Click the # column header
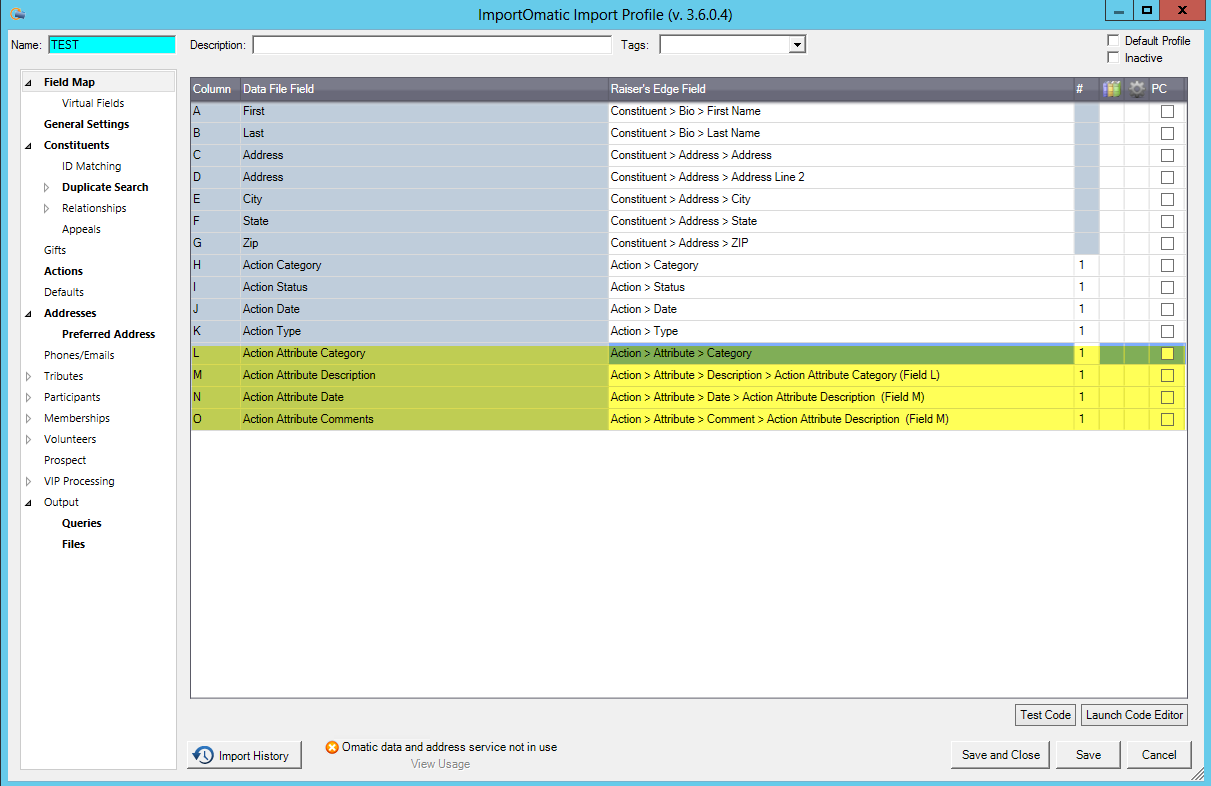Image resolution: width=1211 pixels, height=786 pixels. coord(1080,89)
